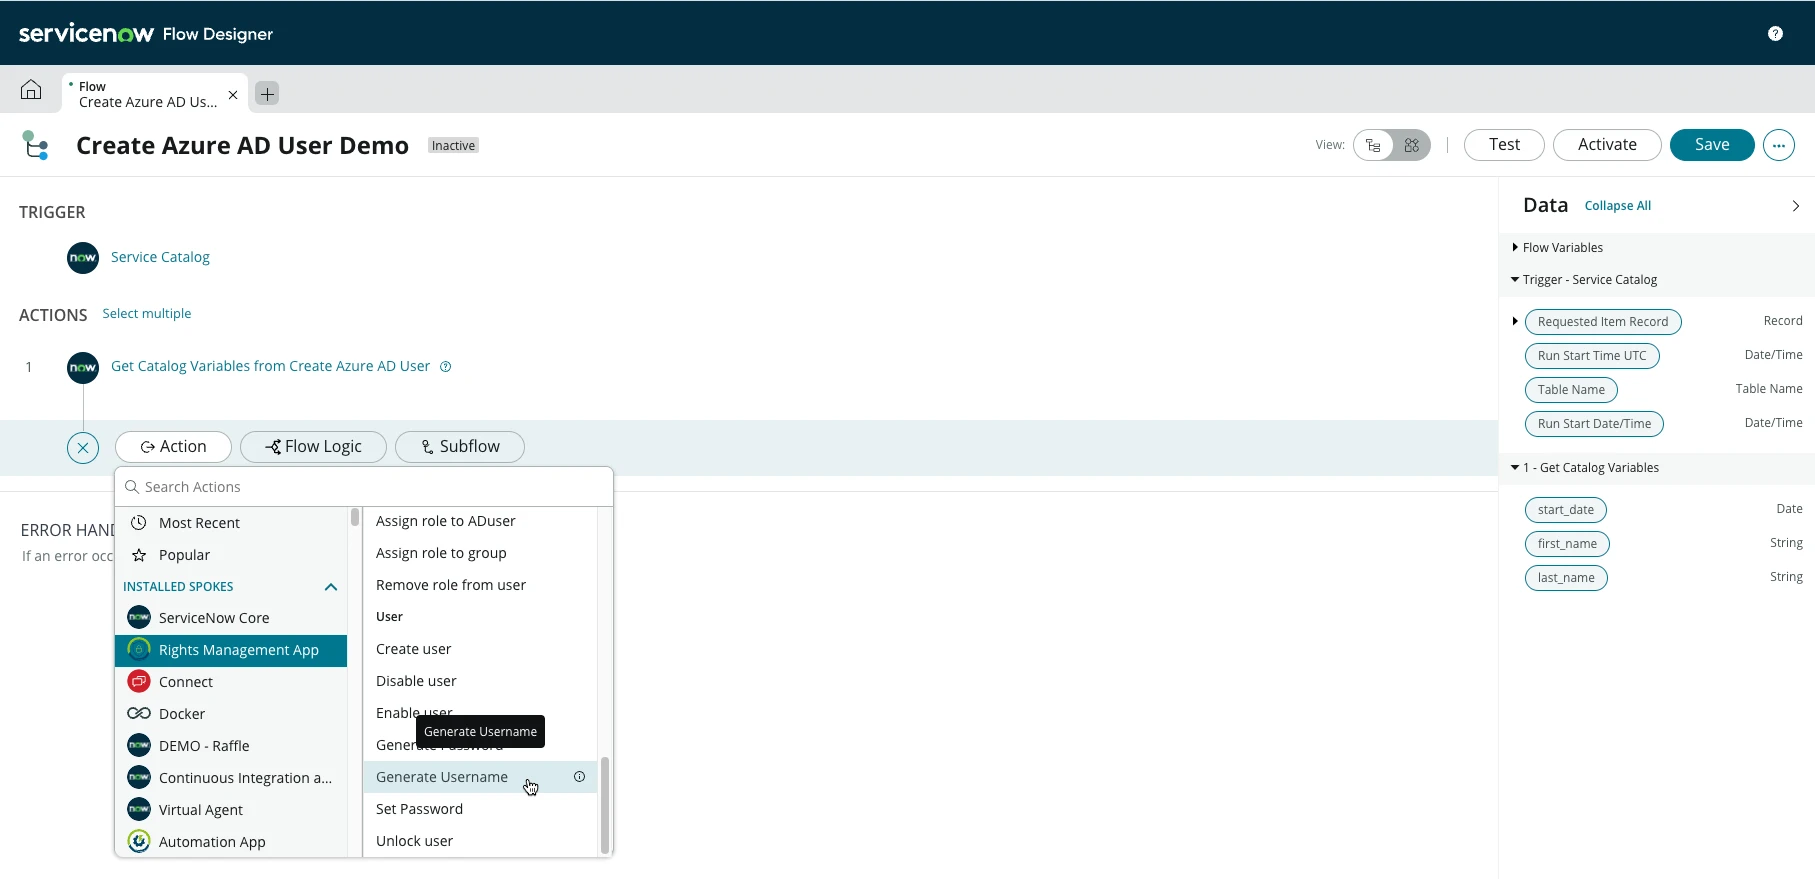Click step 1 now icon
This screenshot has width=1815, height=879.
(83, 368)
